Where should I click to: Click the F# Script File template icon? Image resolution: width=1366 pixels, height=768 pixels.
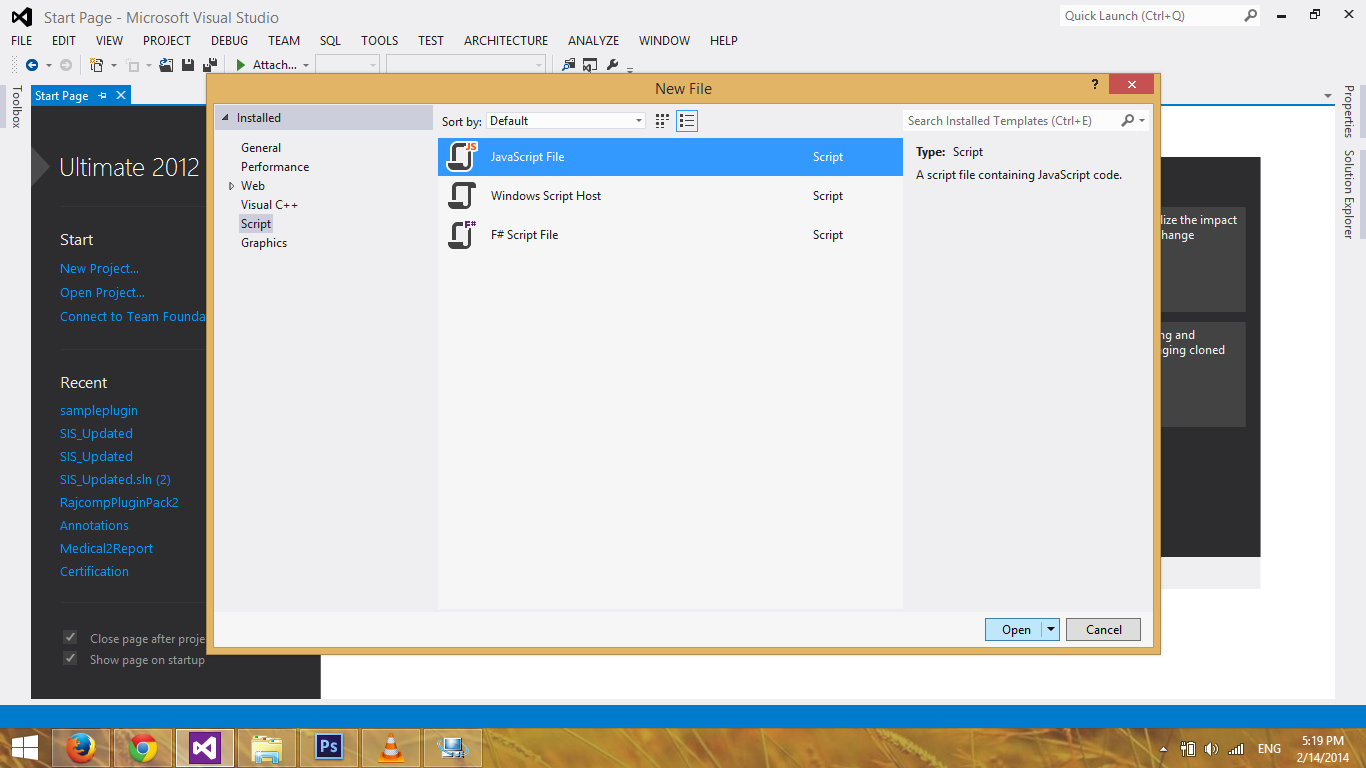tap(462, 235)
